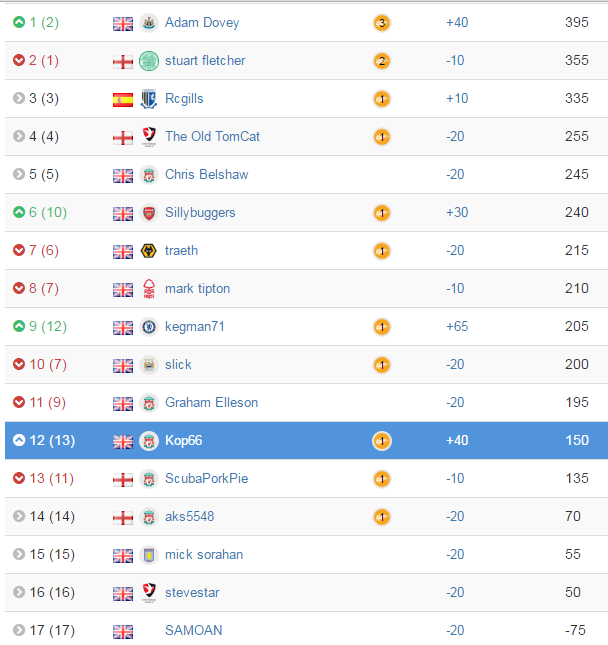Click the Nottingham Forest crest by mark tipton
The width and height of the screenshot is (608, 645).
pyautogui.click(x=149, y=289)
